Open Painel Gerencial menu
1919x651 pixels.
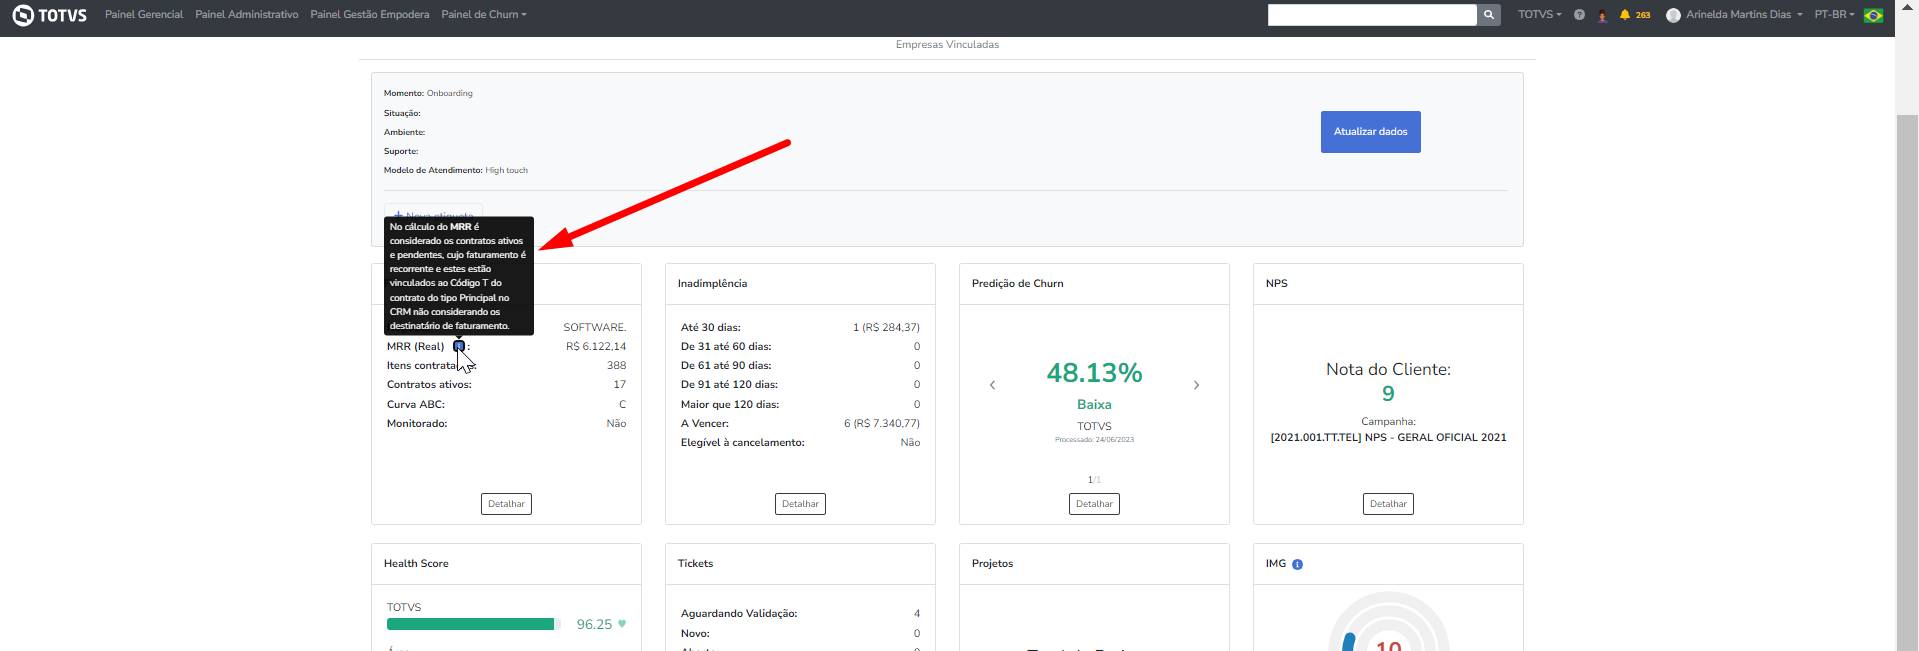click(144, 15)
